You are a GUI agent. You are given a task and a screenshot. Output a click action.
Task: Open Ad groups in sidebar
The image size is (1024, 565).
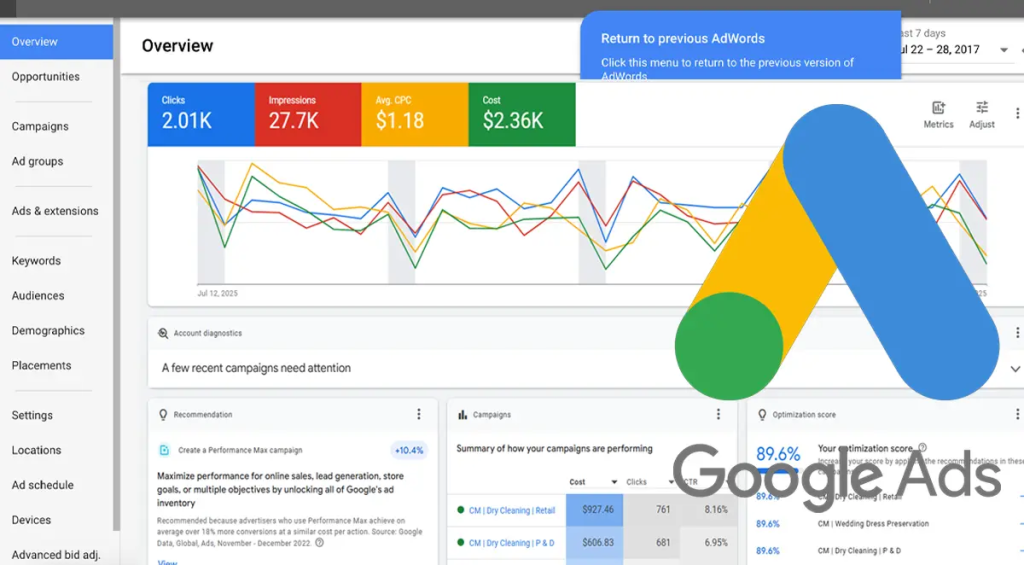[37, 161]
